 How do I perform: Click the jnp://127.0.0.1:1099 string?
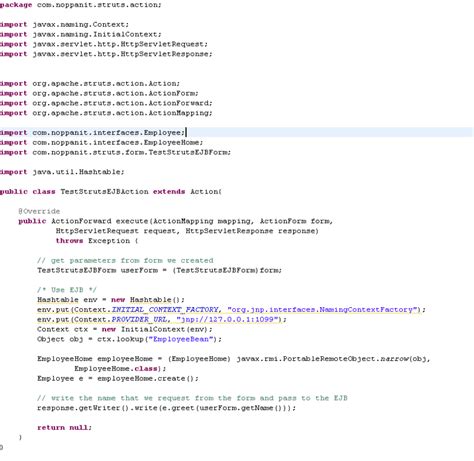point(227,319)
